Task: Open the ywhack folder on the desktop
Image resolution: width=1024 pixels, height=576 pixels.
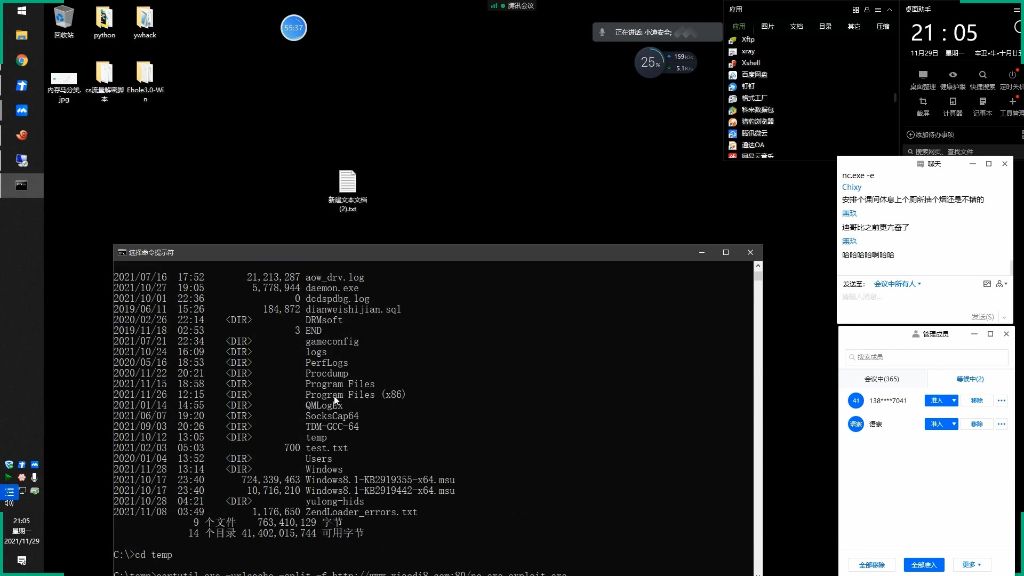Action: coord(144,22)
